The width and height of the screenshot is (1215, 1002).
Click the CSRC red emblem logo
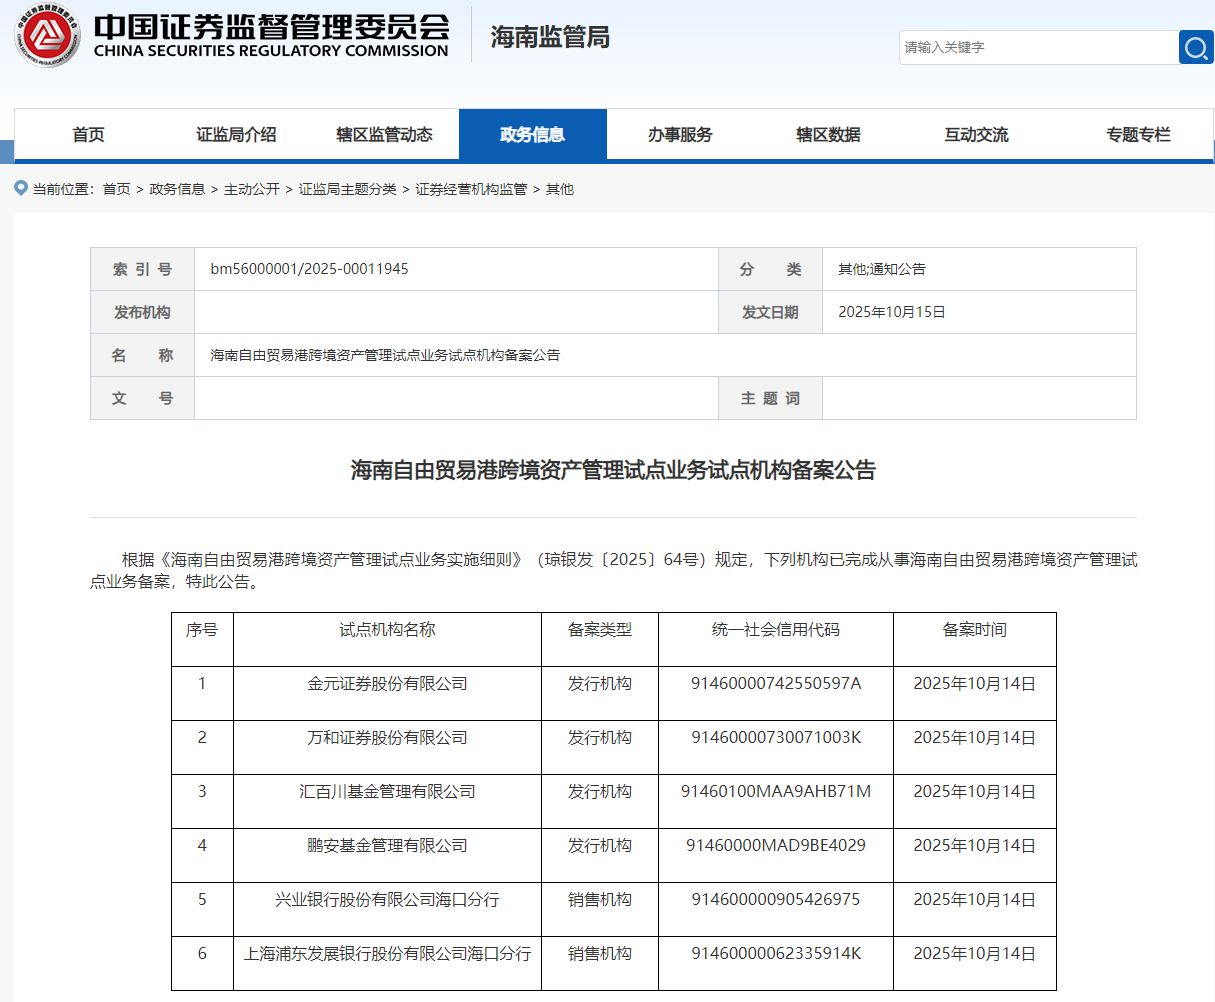[x=47, y=37]
